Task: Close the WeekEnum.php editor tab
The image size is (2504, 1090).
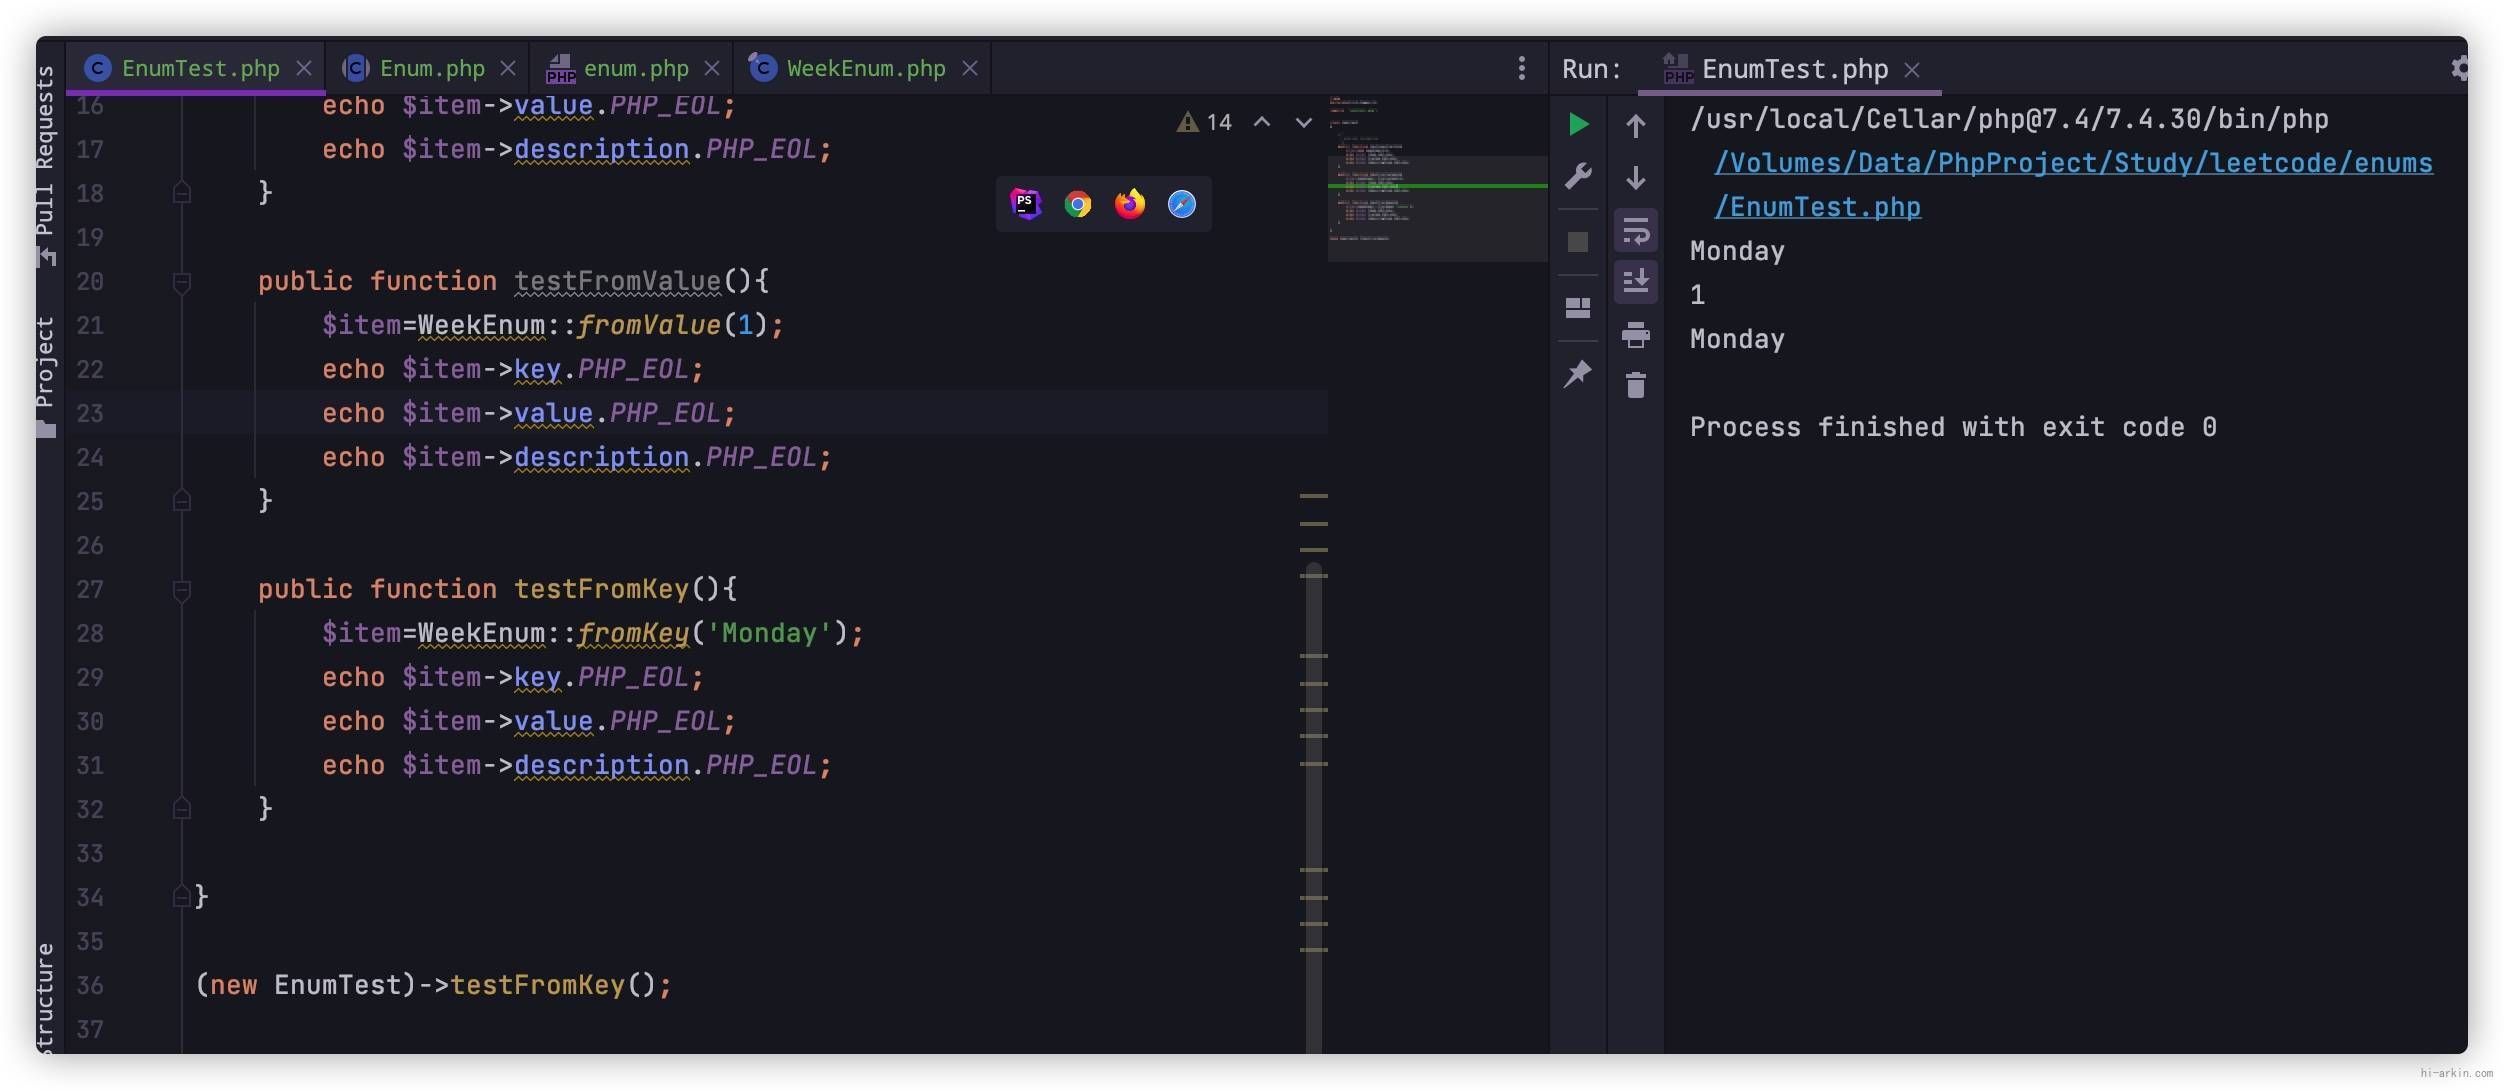Action: [970, 68]
